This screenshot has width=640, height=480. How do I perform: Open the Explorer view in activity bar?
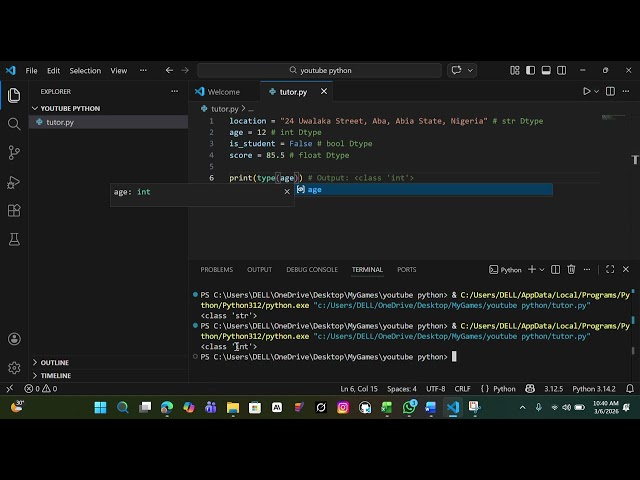14,95
